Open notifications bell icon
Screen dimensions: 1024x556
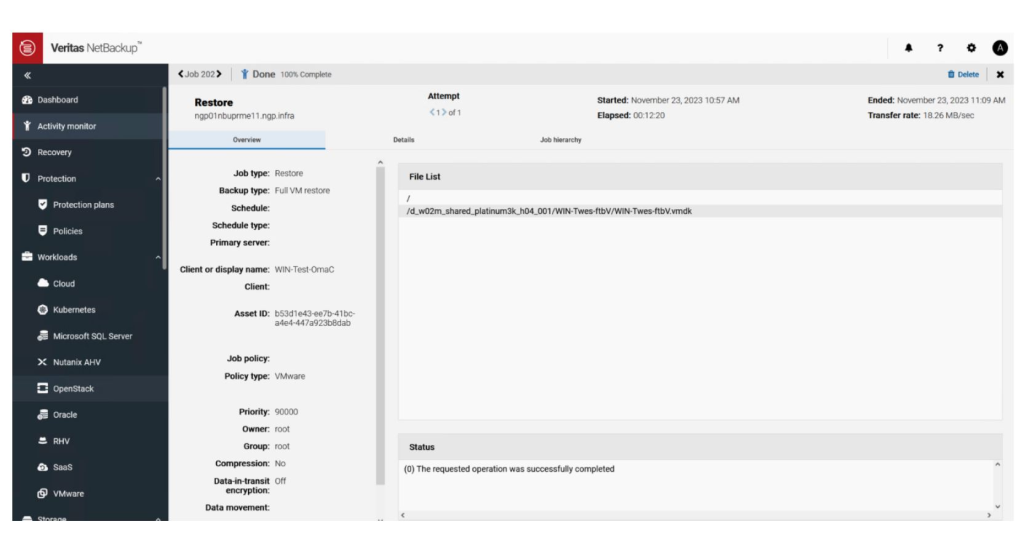coord(908,48)
